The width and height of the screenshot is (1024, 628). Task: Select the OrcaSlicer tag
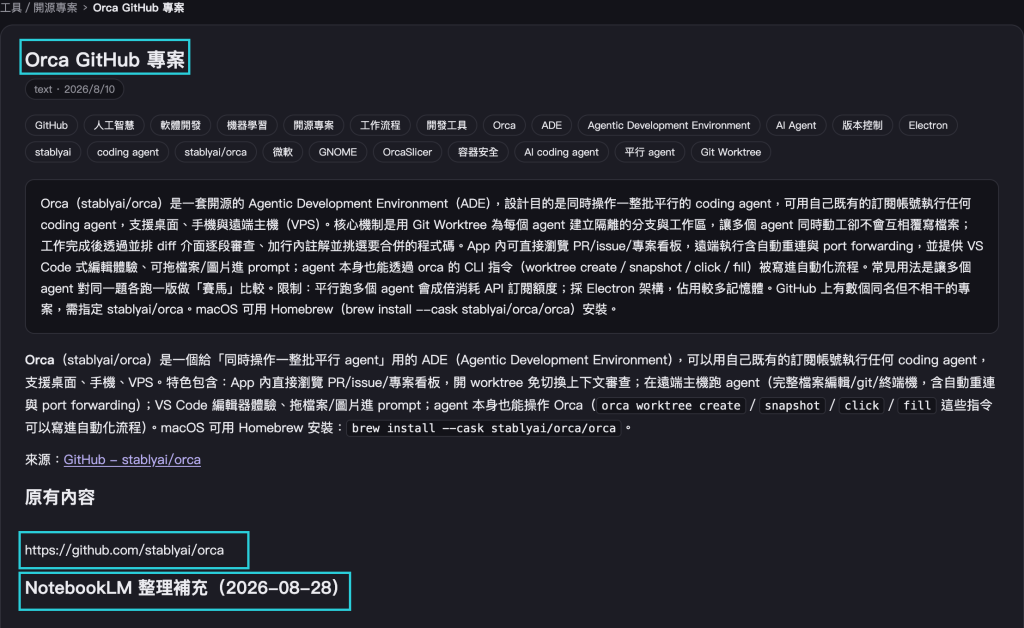coord(408,152)
